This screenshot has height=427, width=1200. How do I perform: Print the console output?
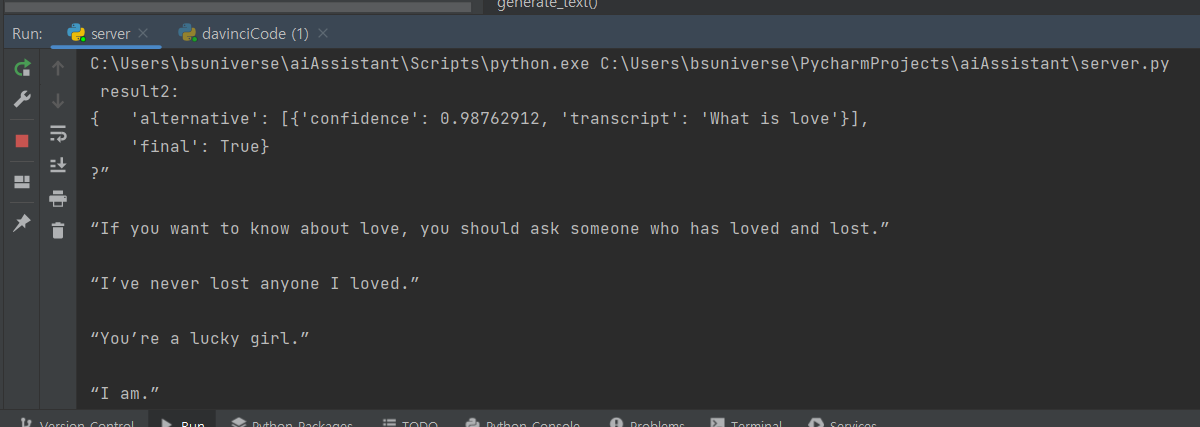click(x=58, y=197)
